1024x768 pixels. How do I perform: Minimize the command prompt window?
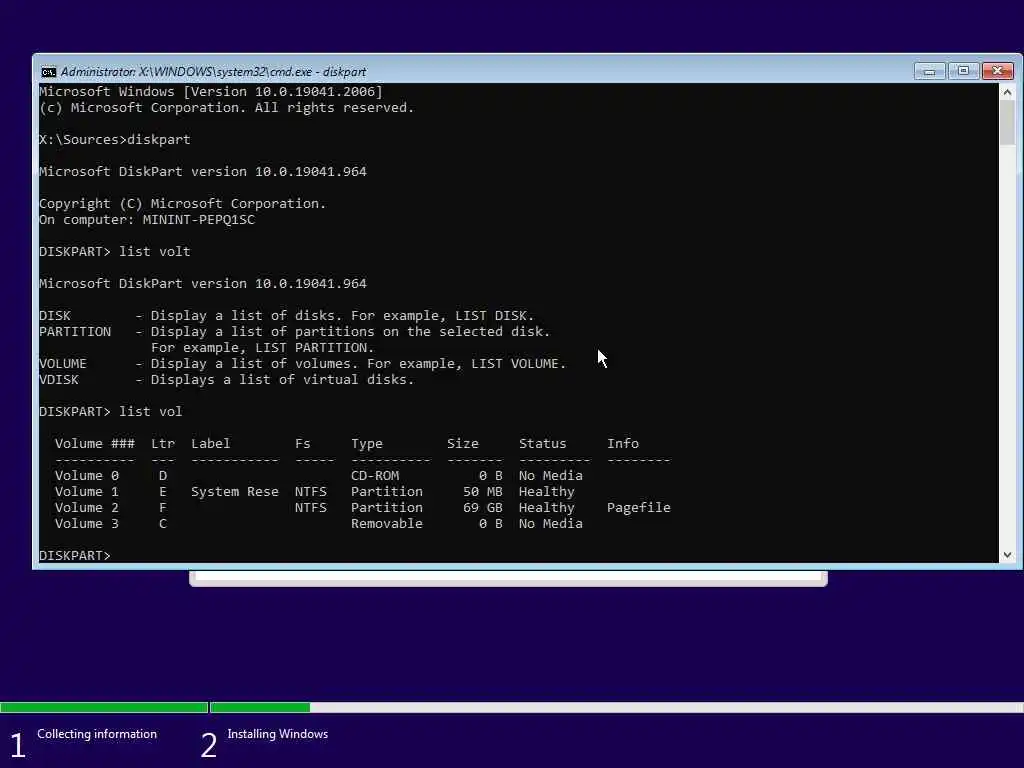[x=929, y=71]
